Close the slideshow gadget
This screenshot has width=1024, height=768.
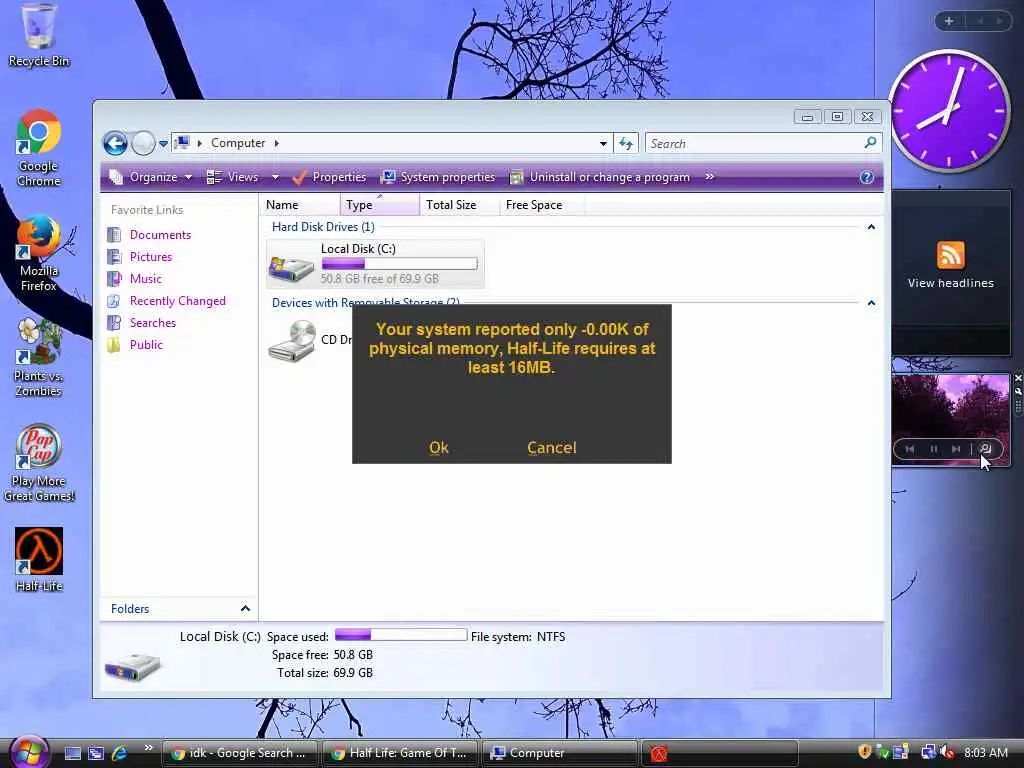(1018, 378)
